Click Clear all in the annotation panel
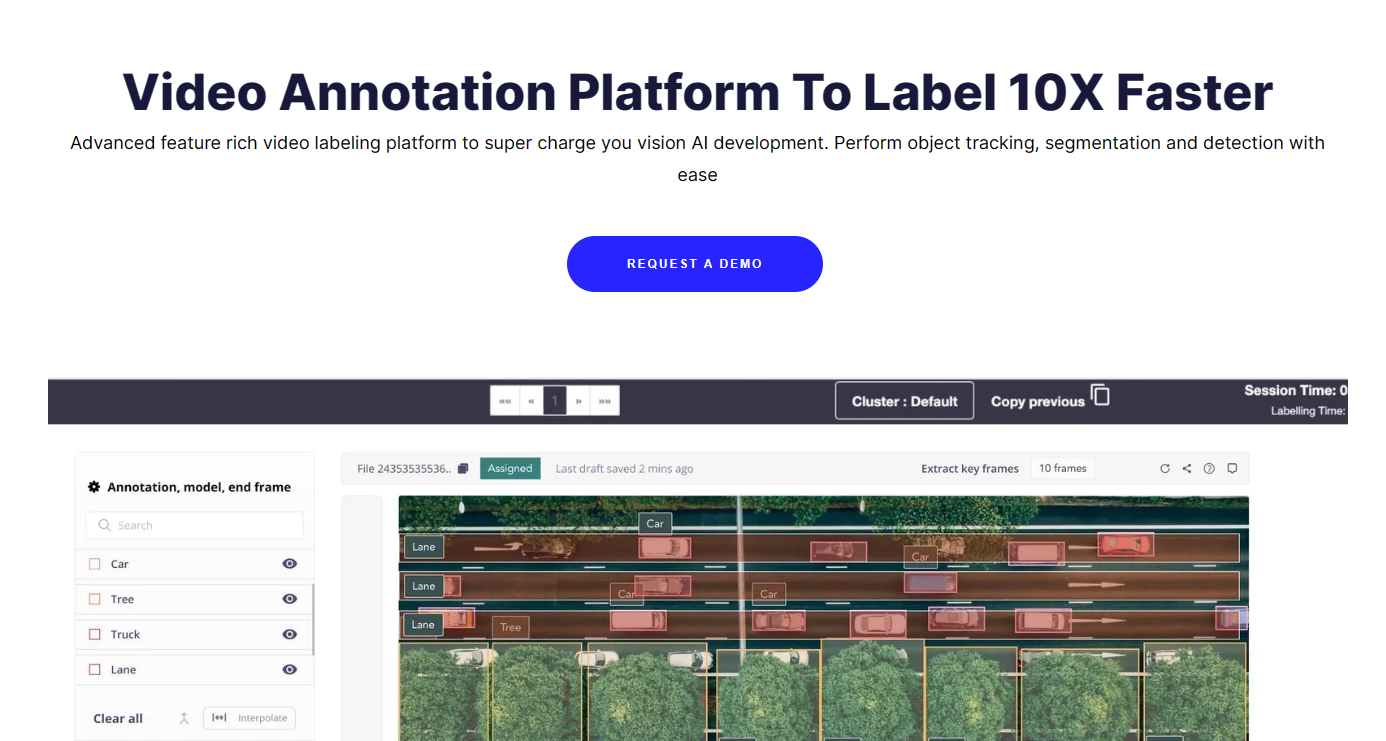This screenshot has width=1386, height=741. click(116, 718)
